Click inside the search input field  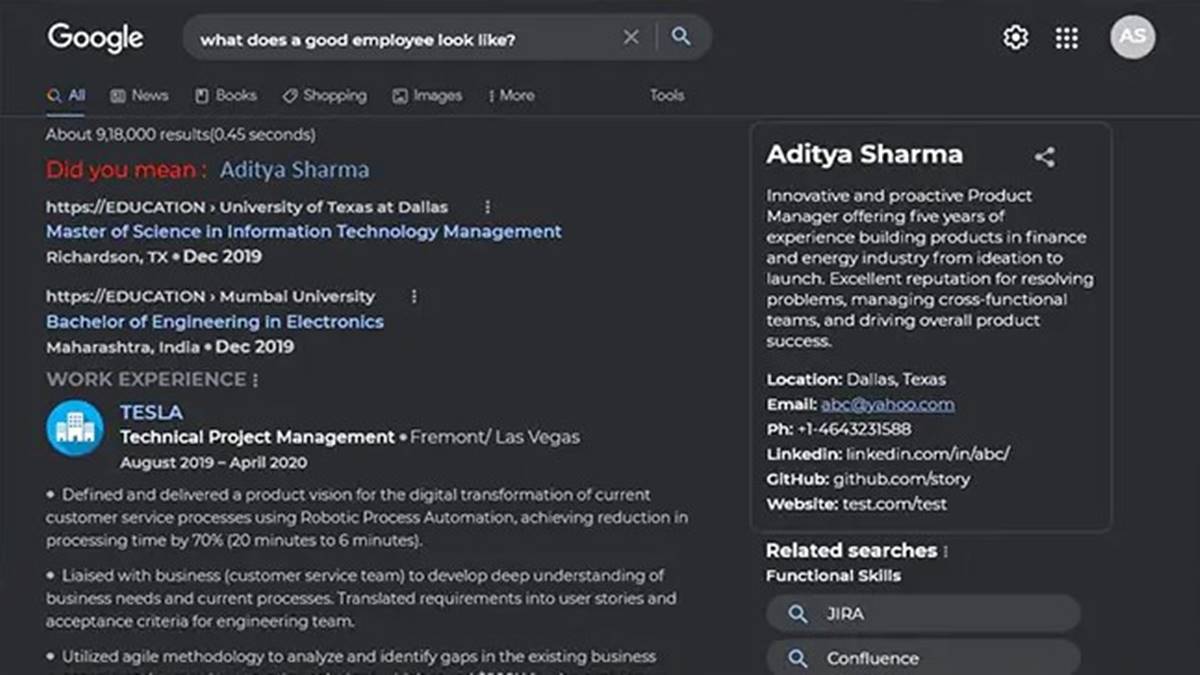pos(400,36)
